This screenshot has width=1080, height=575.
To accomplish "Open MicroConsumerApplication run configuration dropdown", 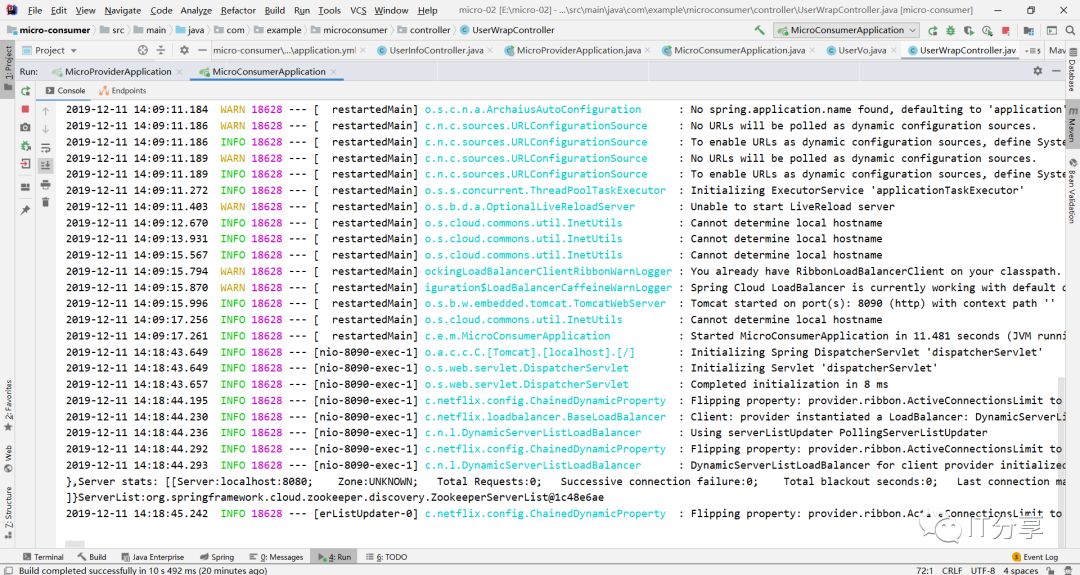I will pyautogui.click(x=847, y=30).
